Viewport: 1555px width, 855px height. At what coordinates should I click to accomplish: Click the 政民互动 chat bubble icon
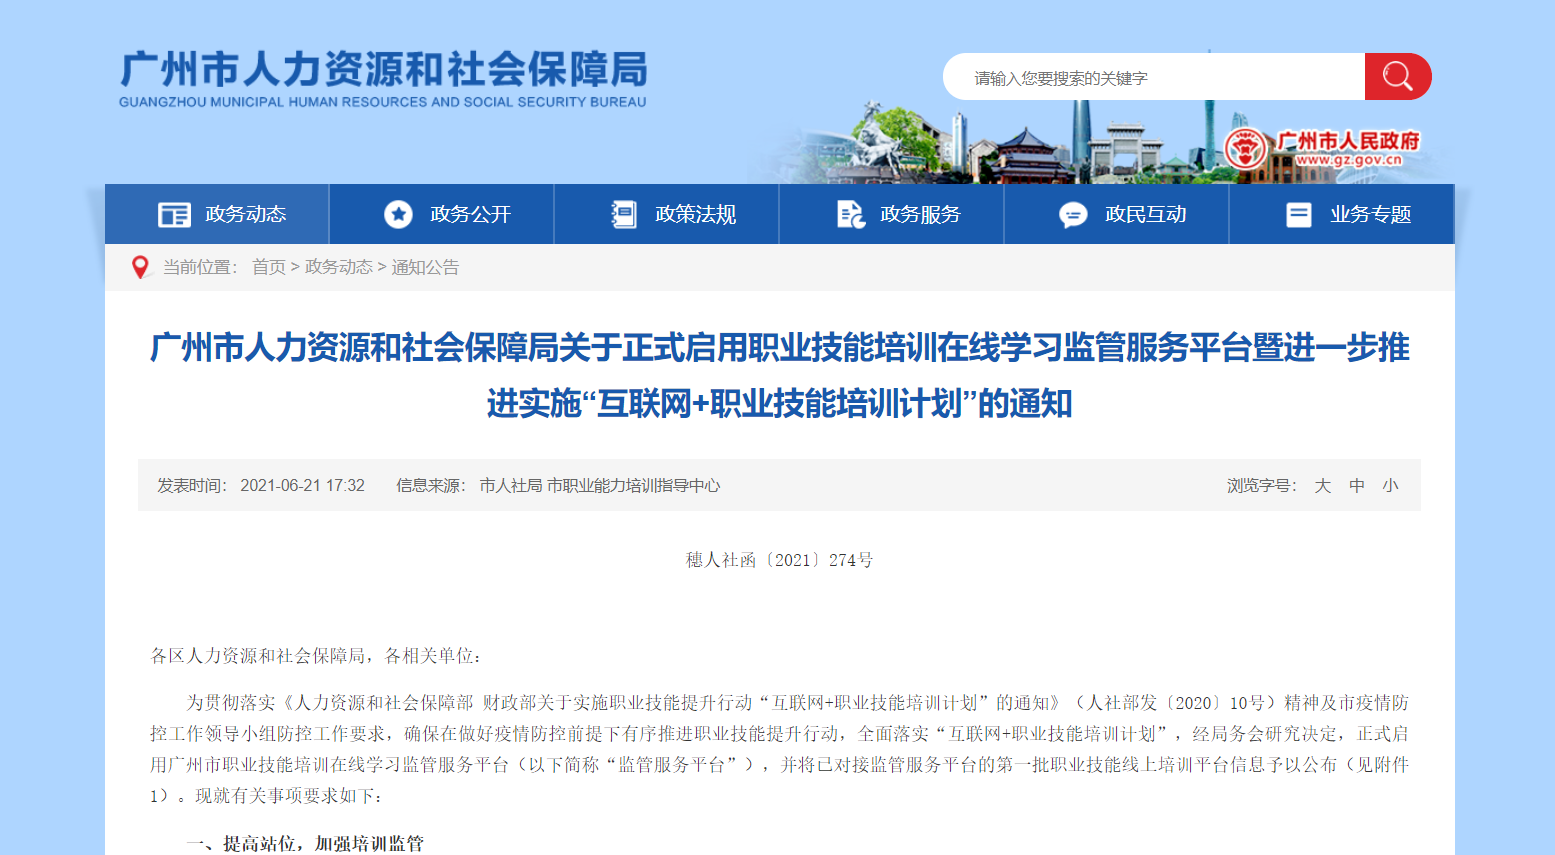[1073, 215]
